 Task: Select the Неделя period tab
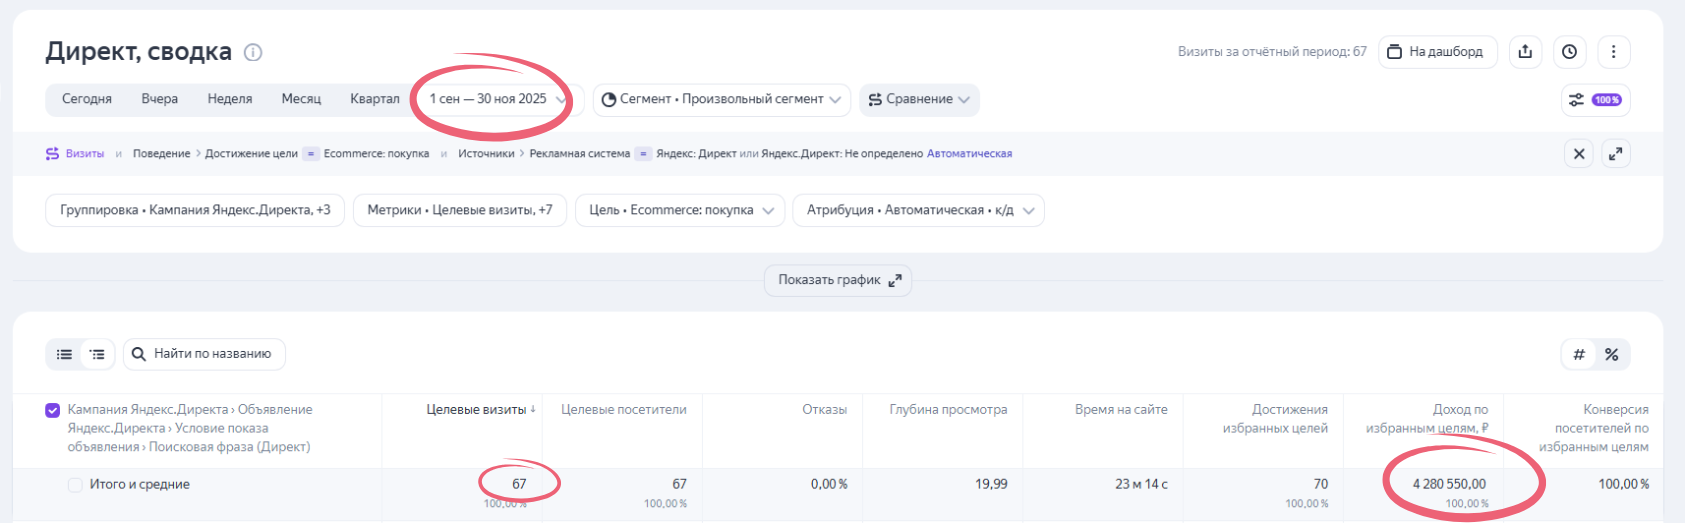point(230,99)
